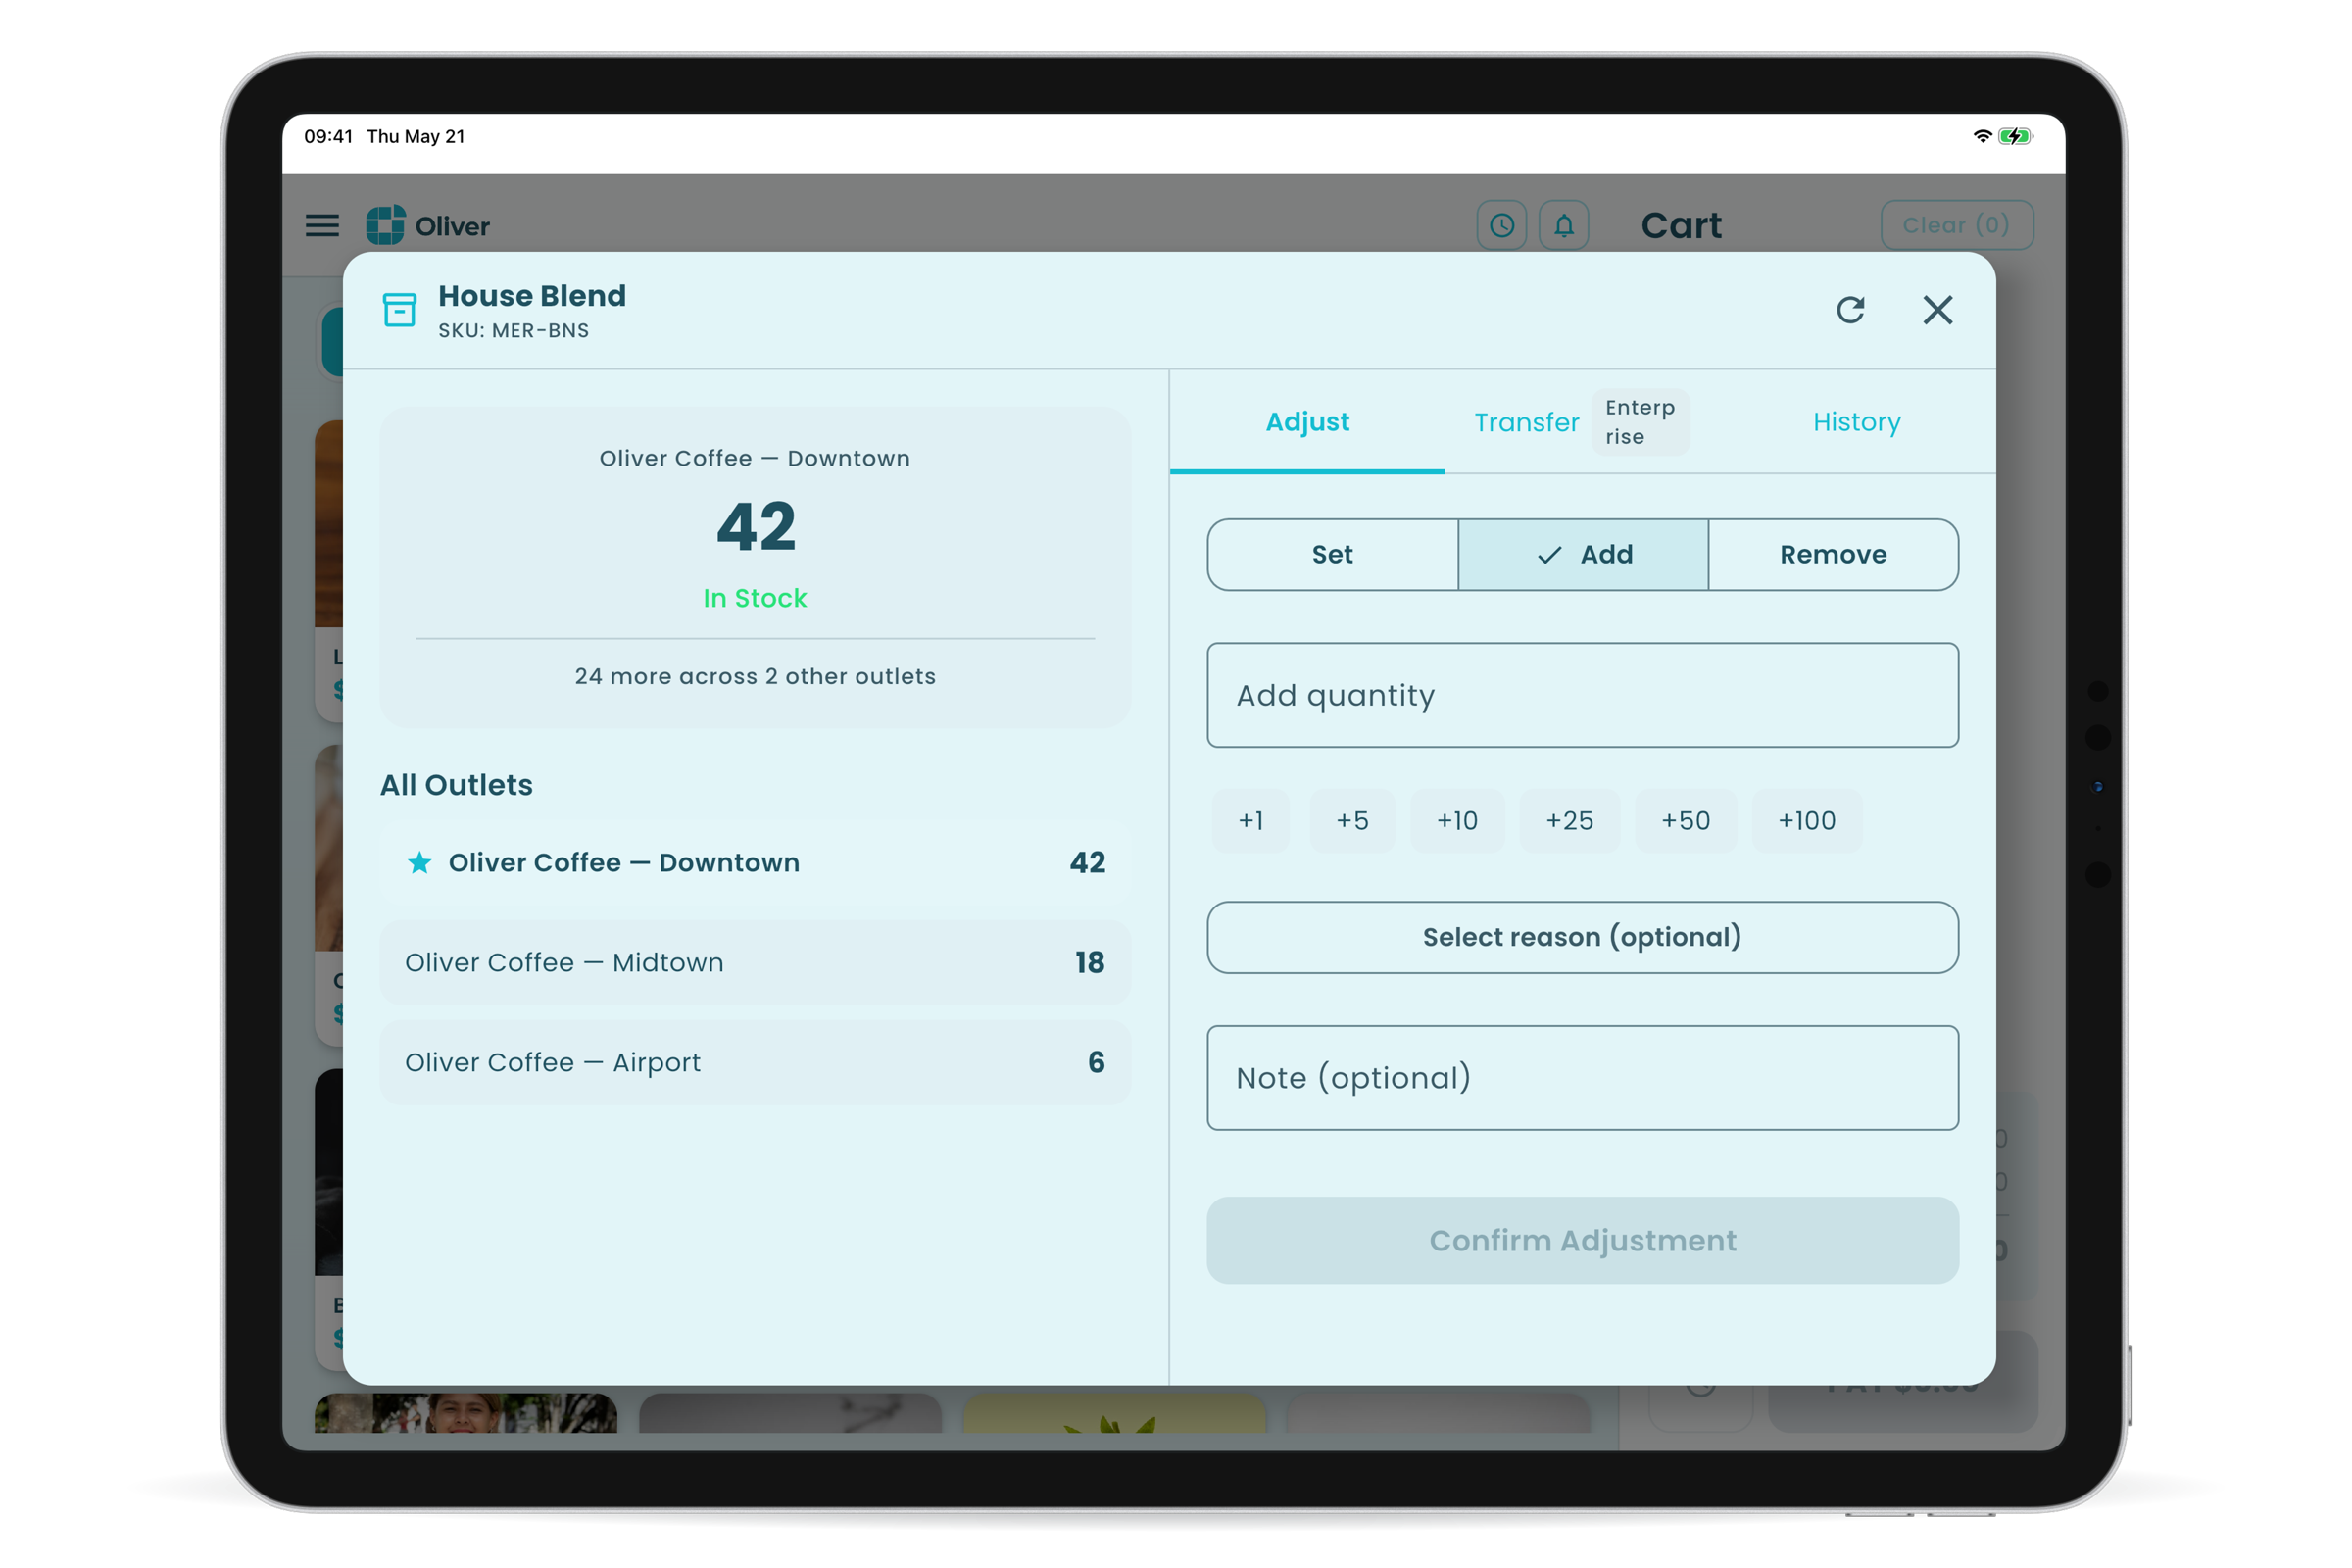Click the 09:41 time in status bar
The width and height of the screenshot is (2352, 1568).
328,136
